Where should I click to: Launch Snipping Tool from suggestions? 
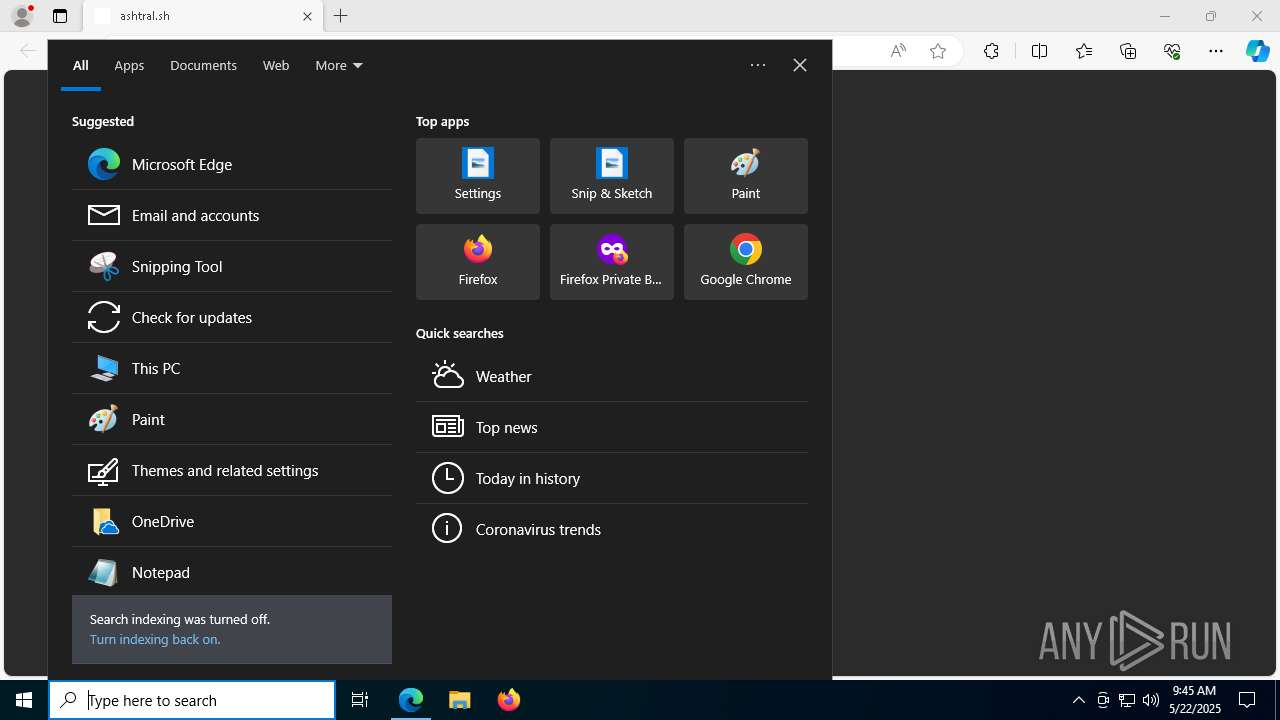(x=232, y=266)
